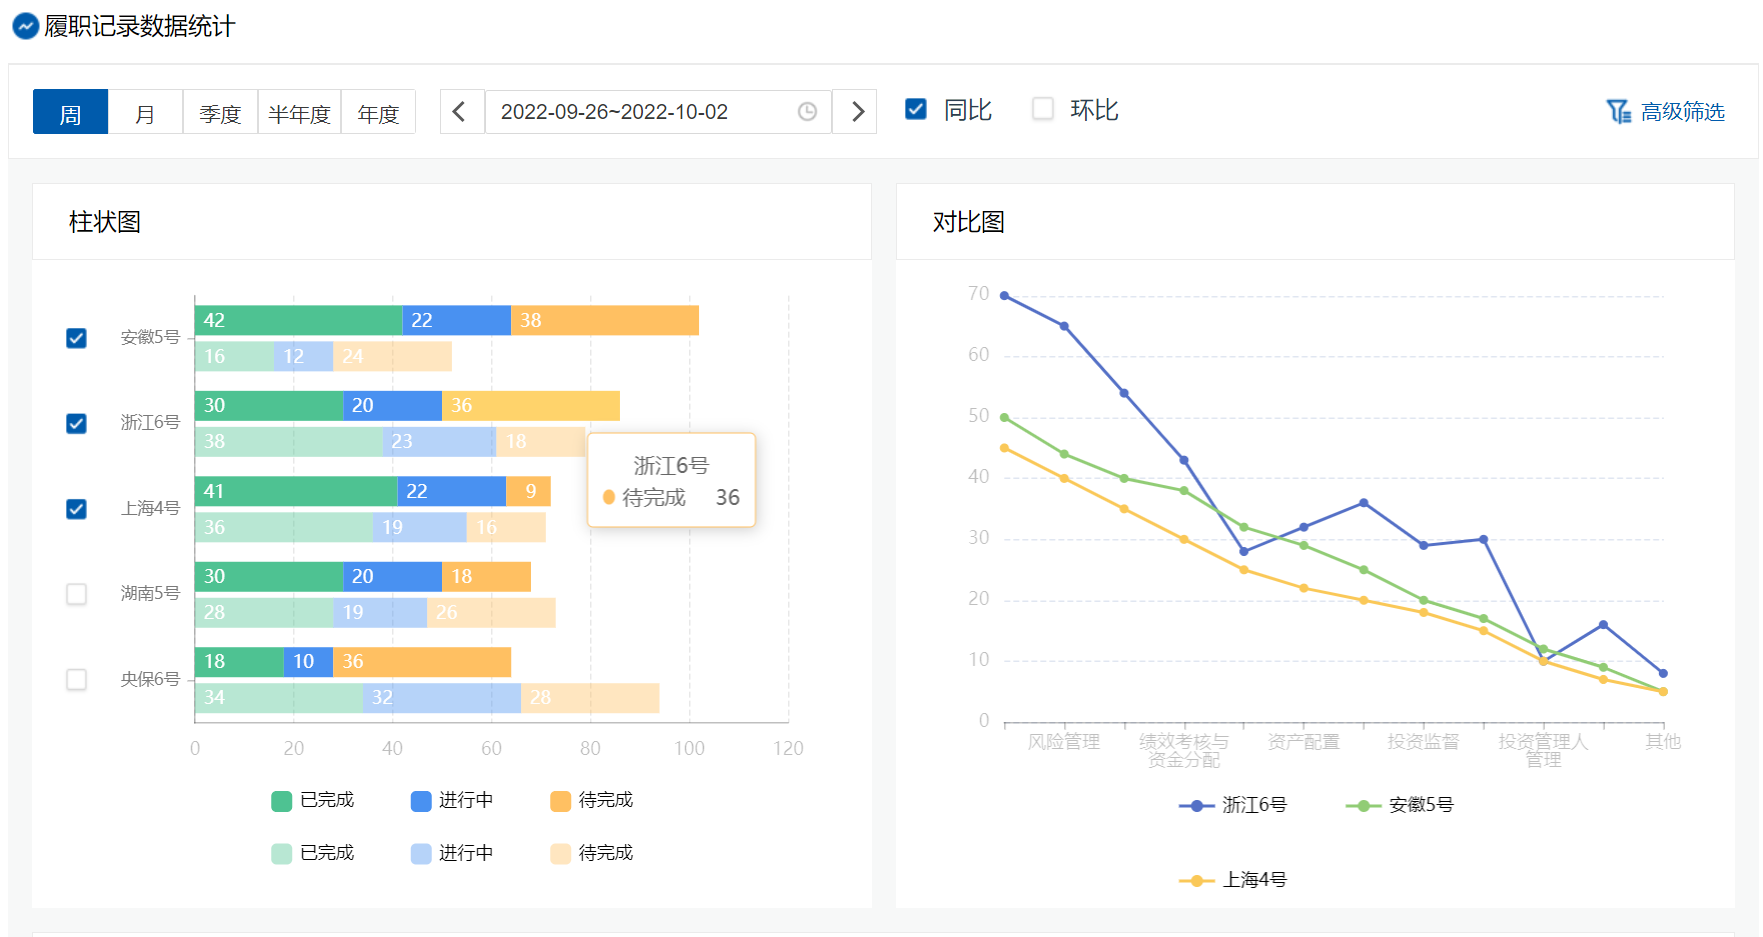This screenshot has height=937, width=1763.
Task: Switch to the 季度 tab
Action: point(220,112)
